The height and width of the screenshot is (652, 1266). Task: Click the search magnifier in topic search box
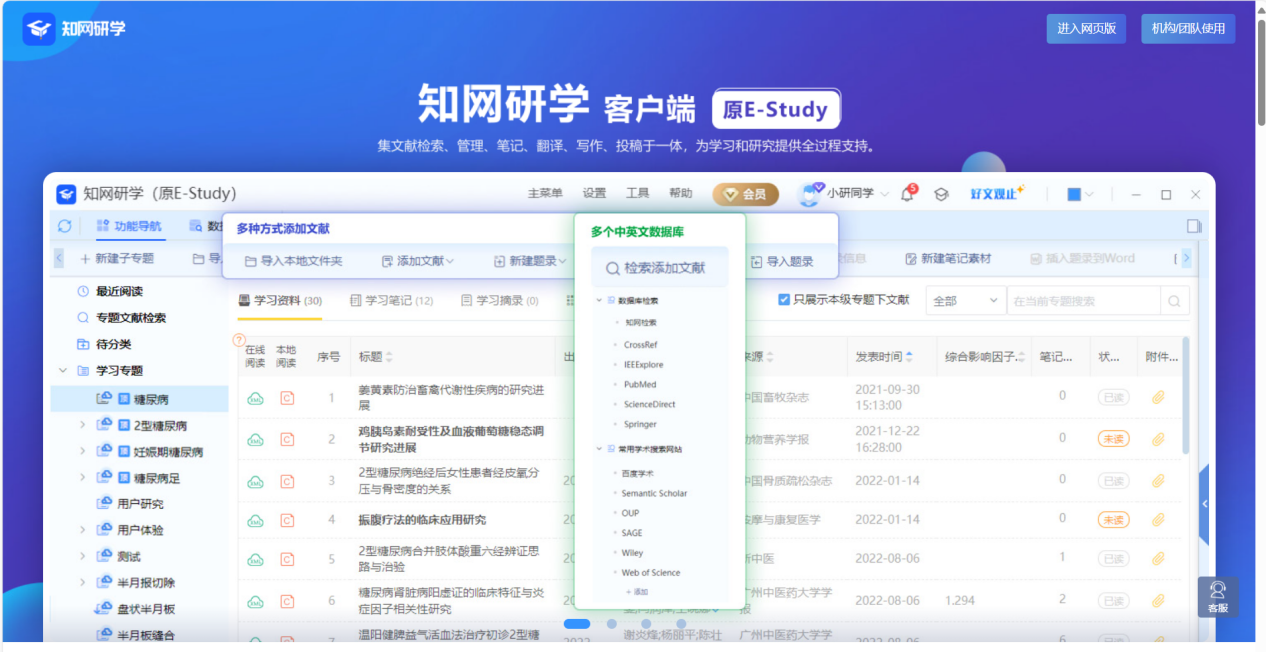tap(1175, 300)
